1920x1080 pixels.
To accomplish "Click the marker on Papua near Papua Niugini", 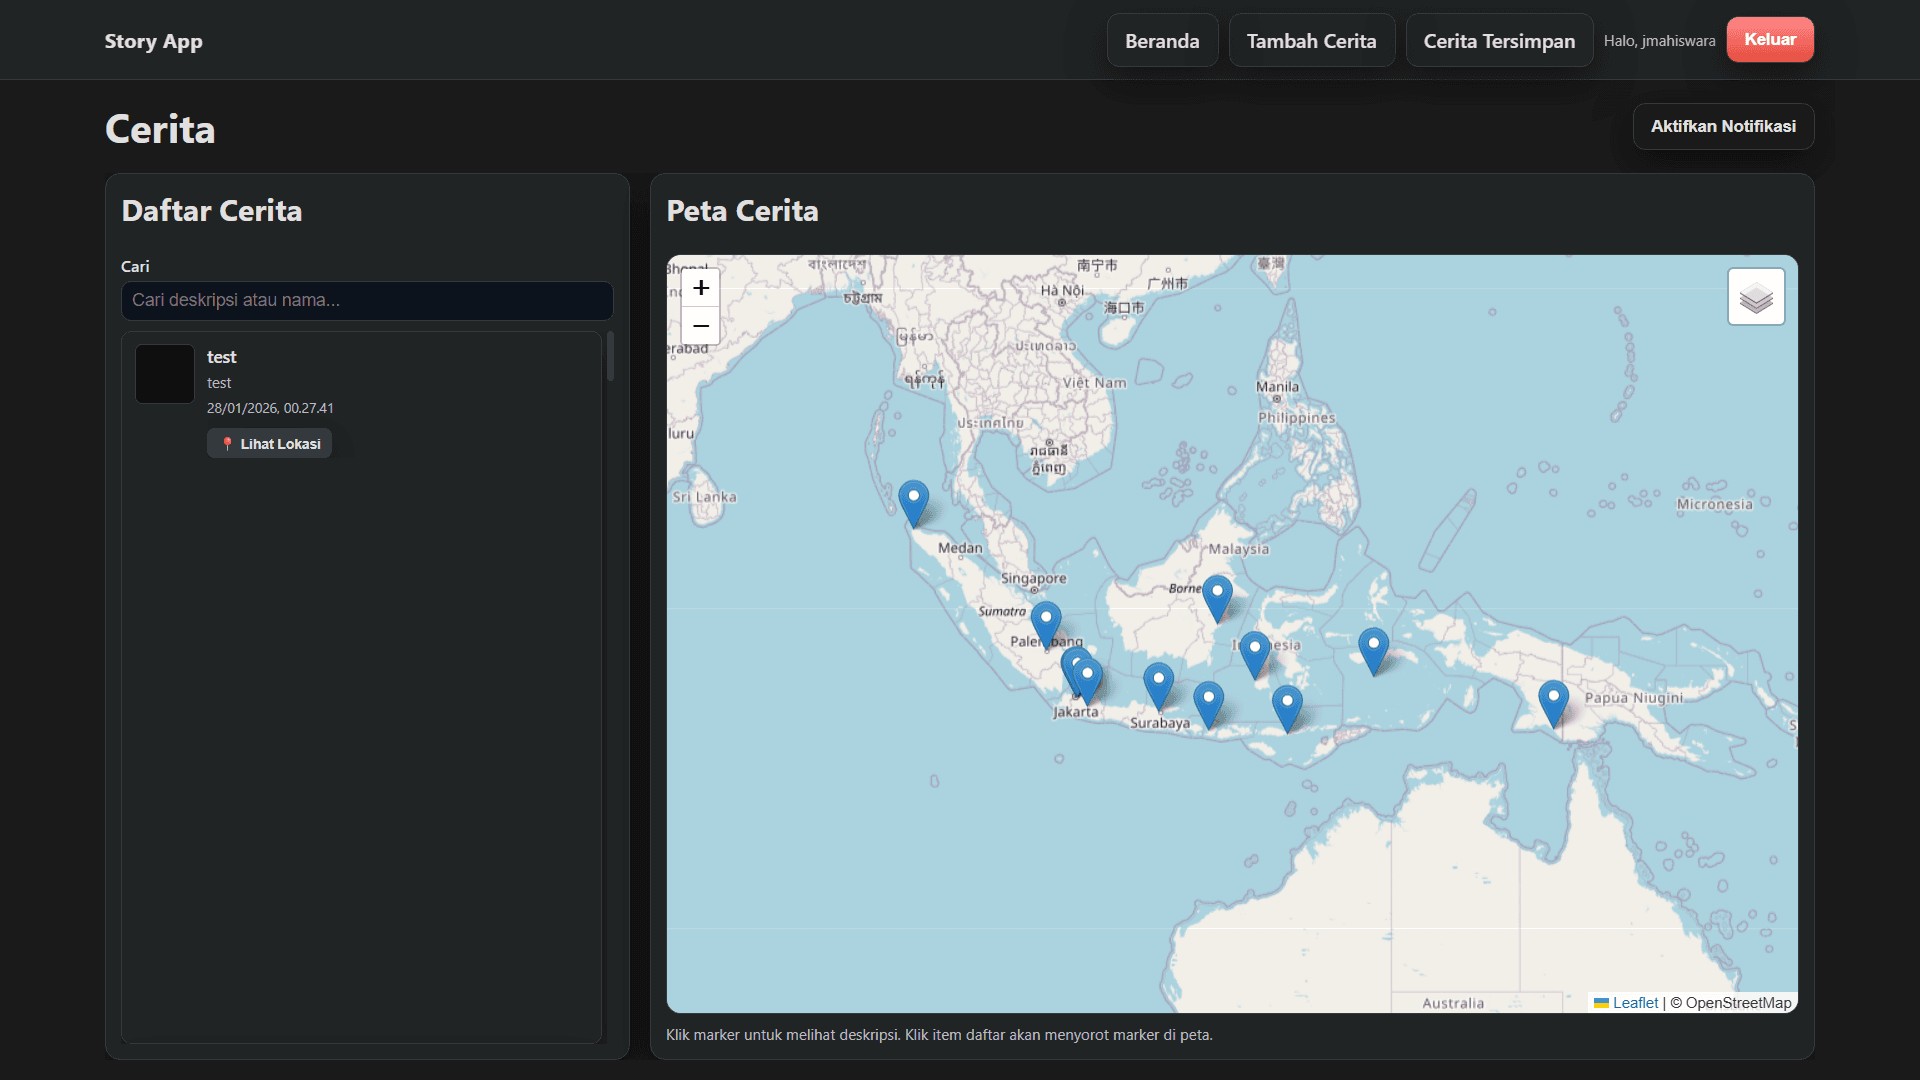I will pos(1553,700).
